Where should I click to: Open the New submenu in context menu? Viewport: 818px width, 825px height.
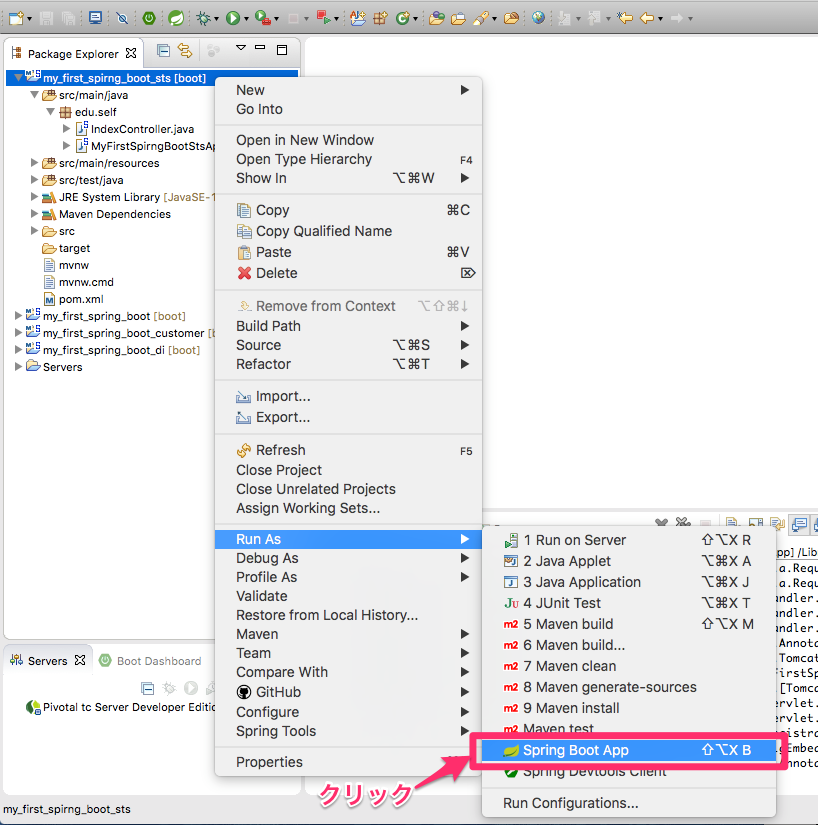pos(348,90)
